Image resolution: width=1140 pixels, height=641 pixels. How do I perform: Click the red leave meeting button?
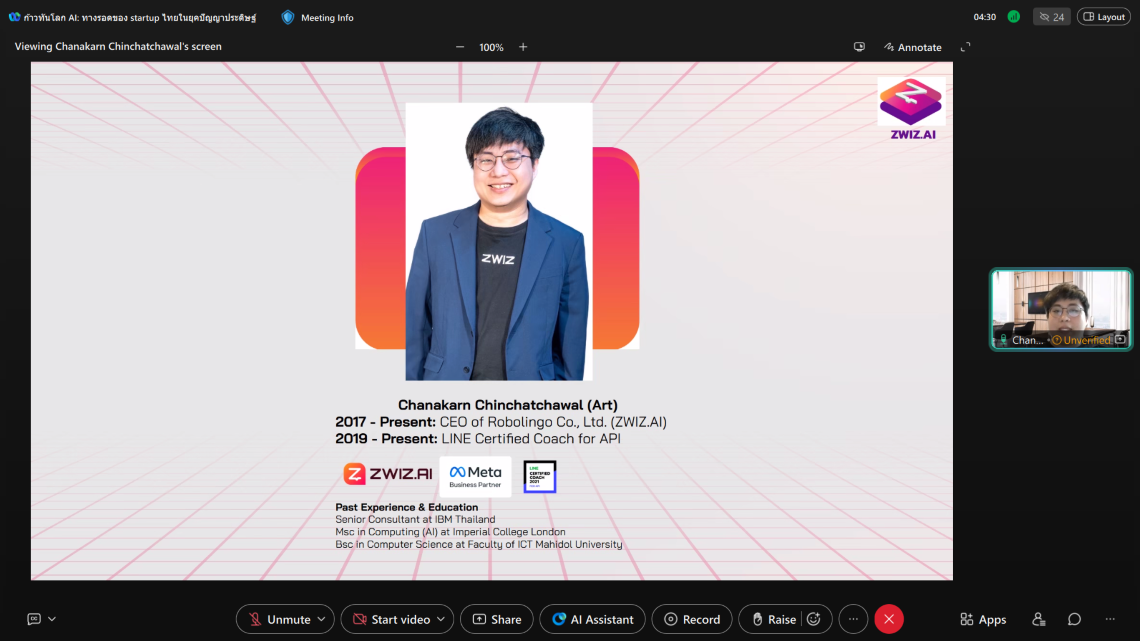tap(888, 619)
